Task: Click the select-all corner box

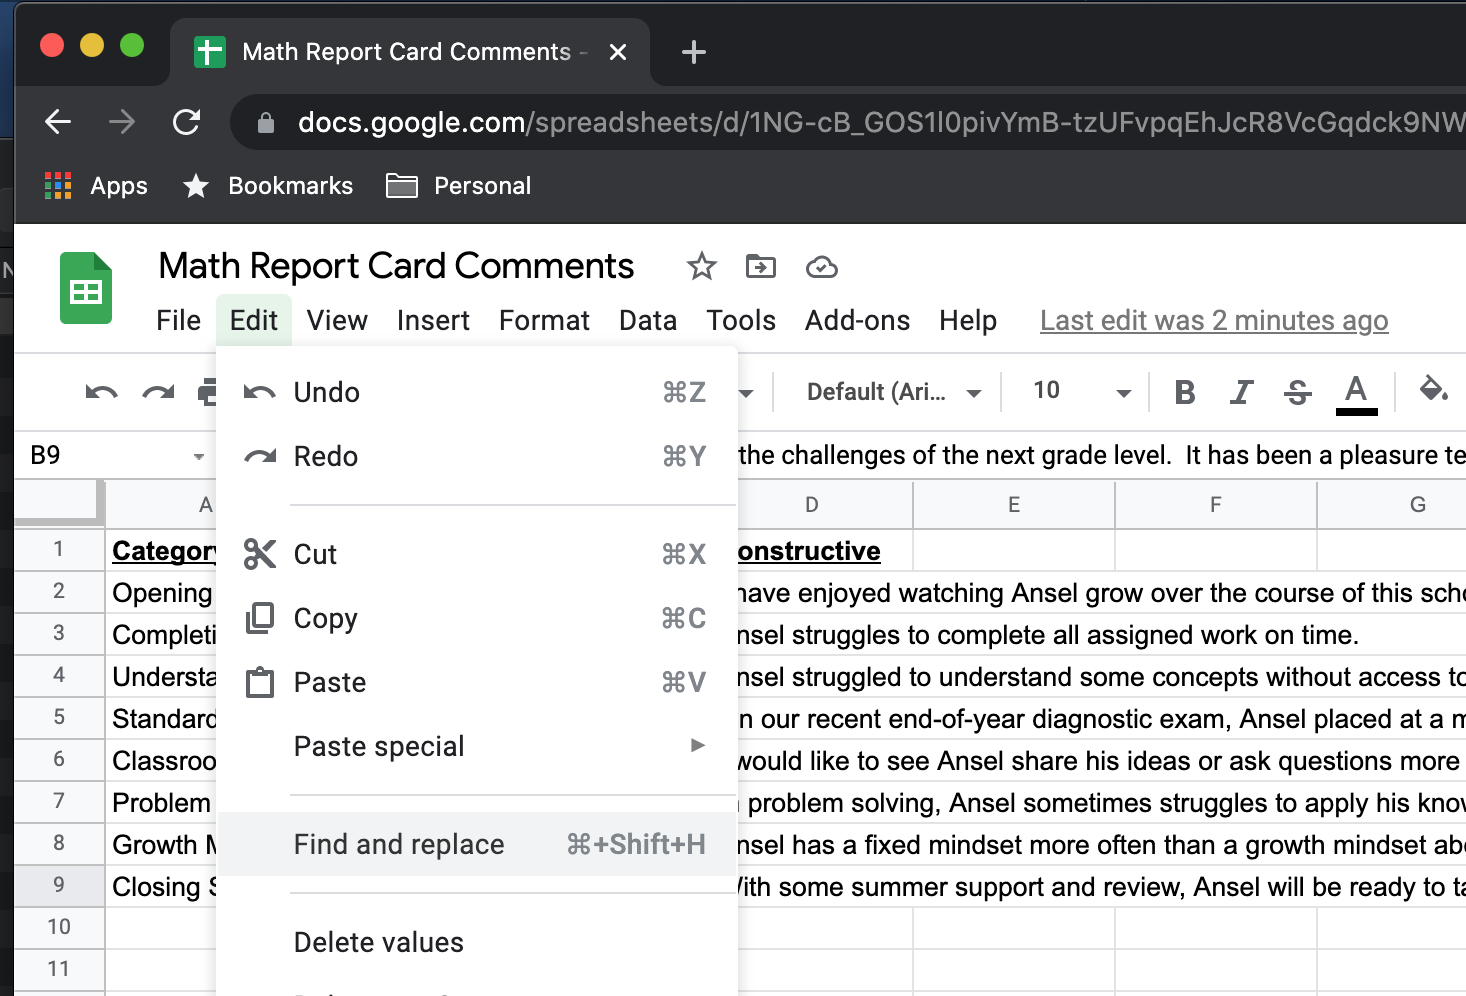Action: 59,503
